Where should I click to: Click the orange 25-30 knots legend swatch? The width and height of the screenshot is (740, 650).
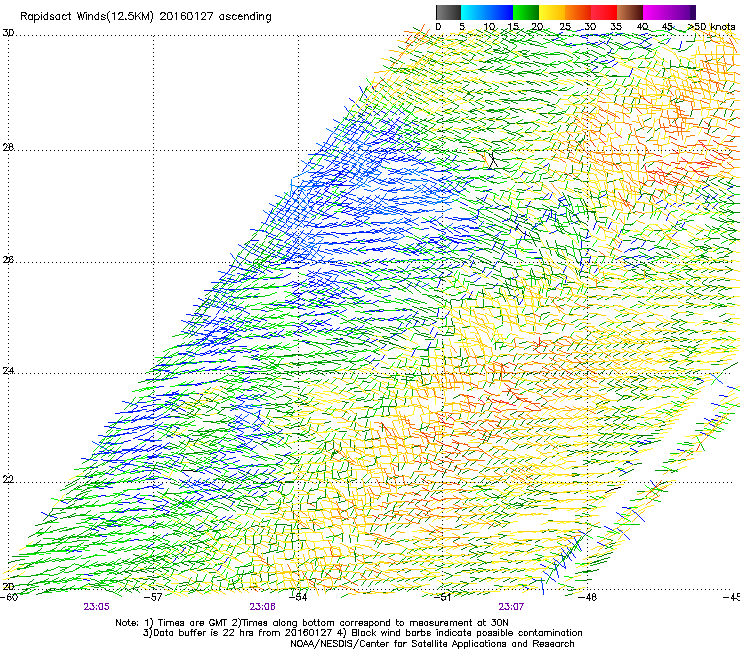578,12
